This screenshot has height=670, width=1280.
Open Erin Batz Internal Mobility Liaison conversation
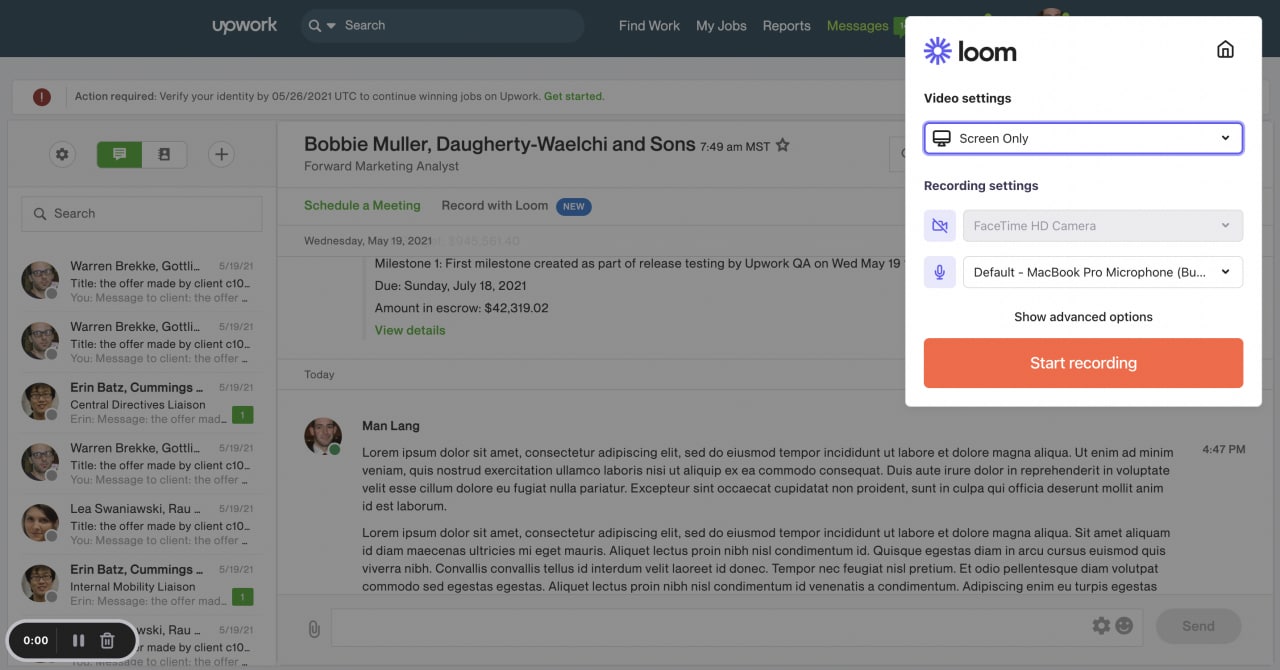tap(142, 585)
